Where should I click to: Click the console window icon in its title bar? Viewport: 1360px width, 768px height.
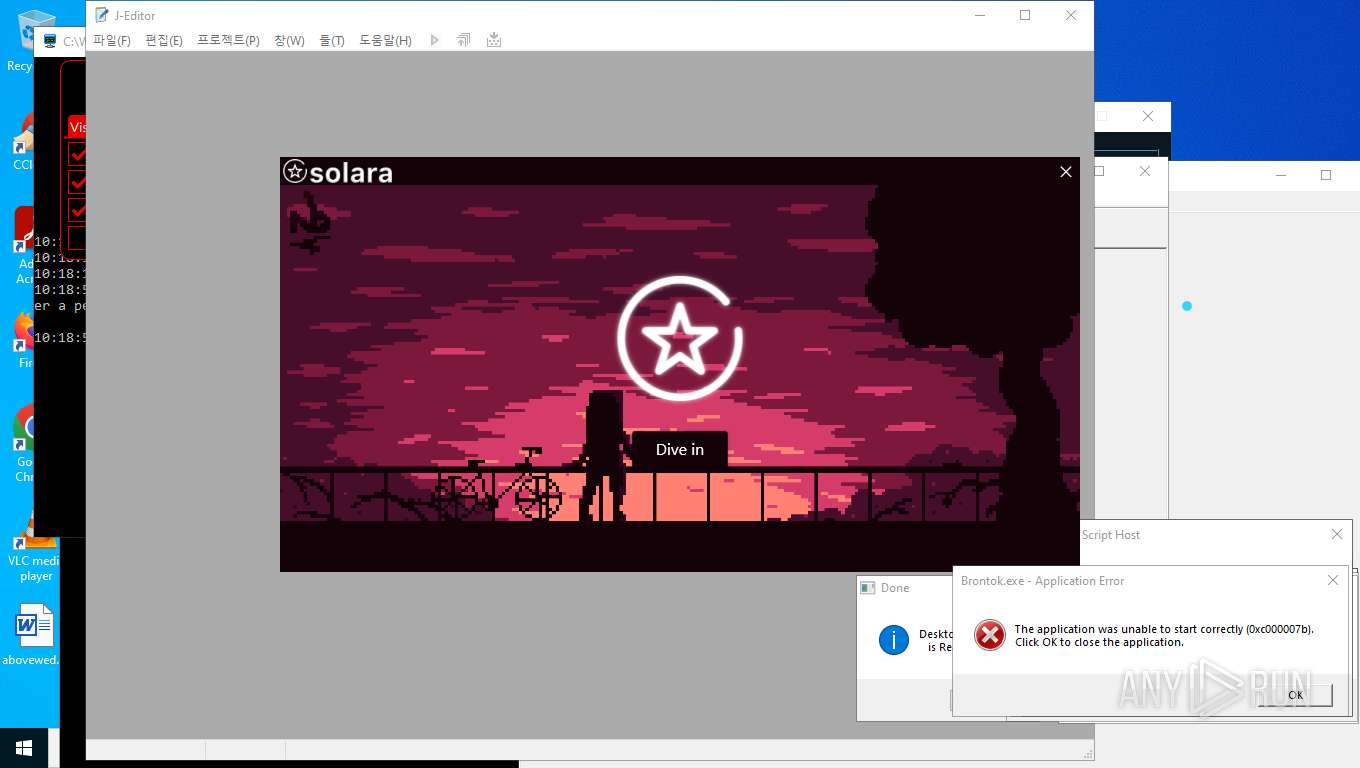point(50,41)
